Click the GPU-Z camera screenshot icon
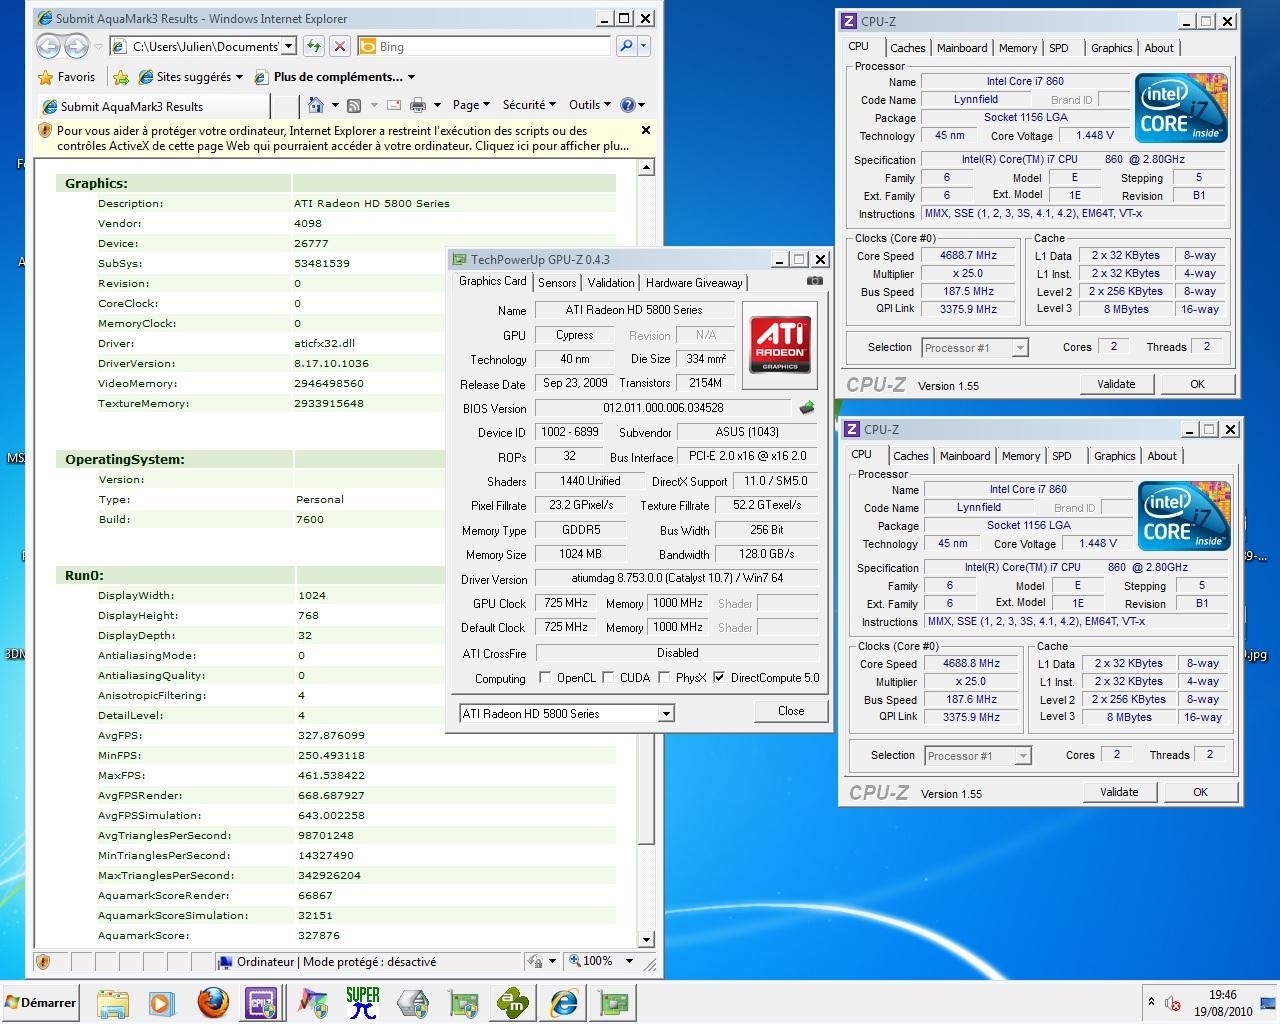The width and height of the screenshot is (1280, 1024). click(x=815, y=282)
